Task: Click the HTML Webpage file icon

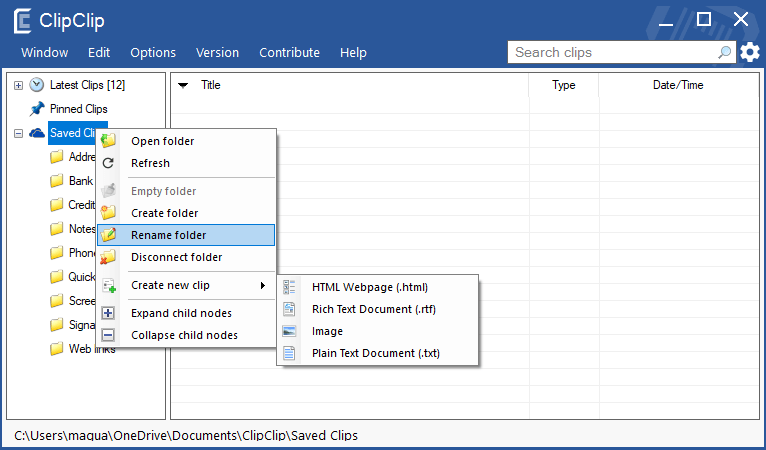Action: pyautogui.click(x=290, y=287)
